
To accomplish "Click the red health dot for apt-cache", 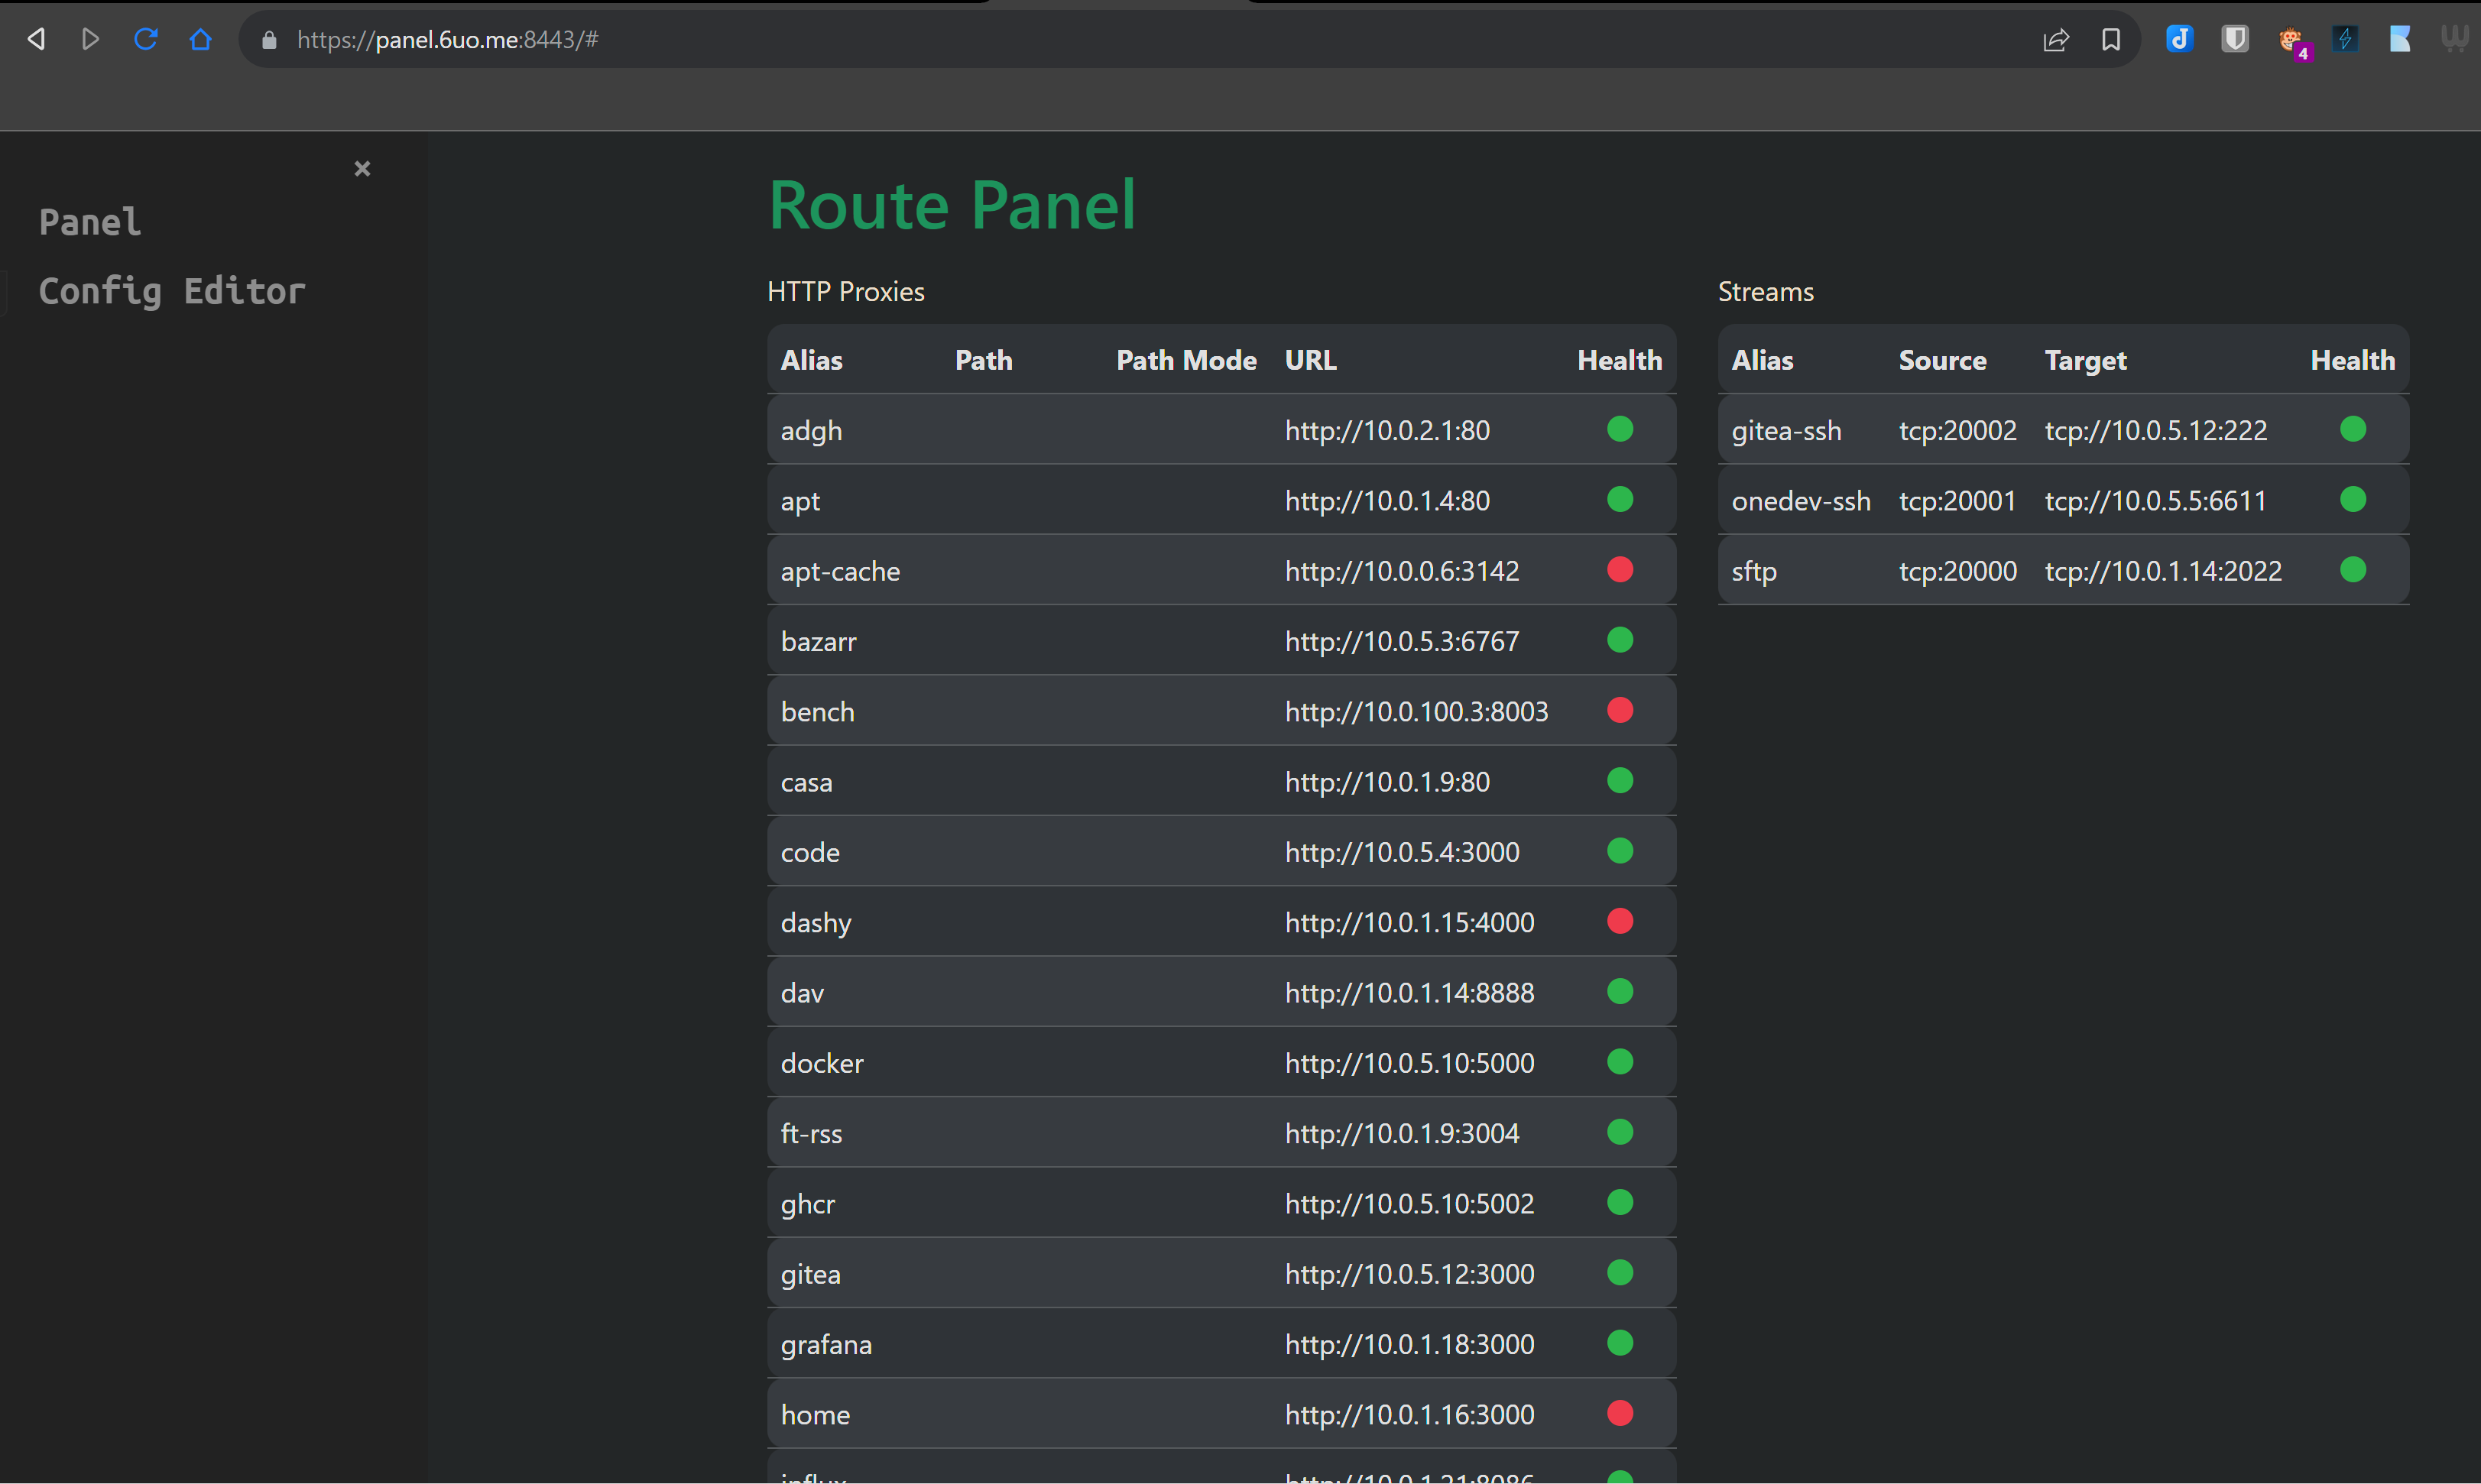I will pos(1621,570).
